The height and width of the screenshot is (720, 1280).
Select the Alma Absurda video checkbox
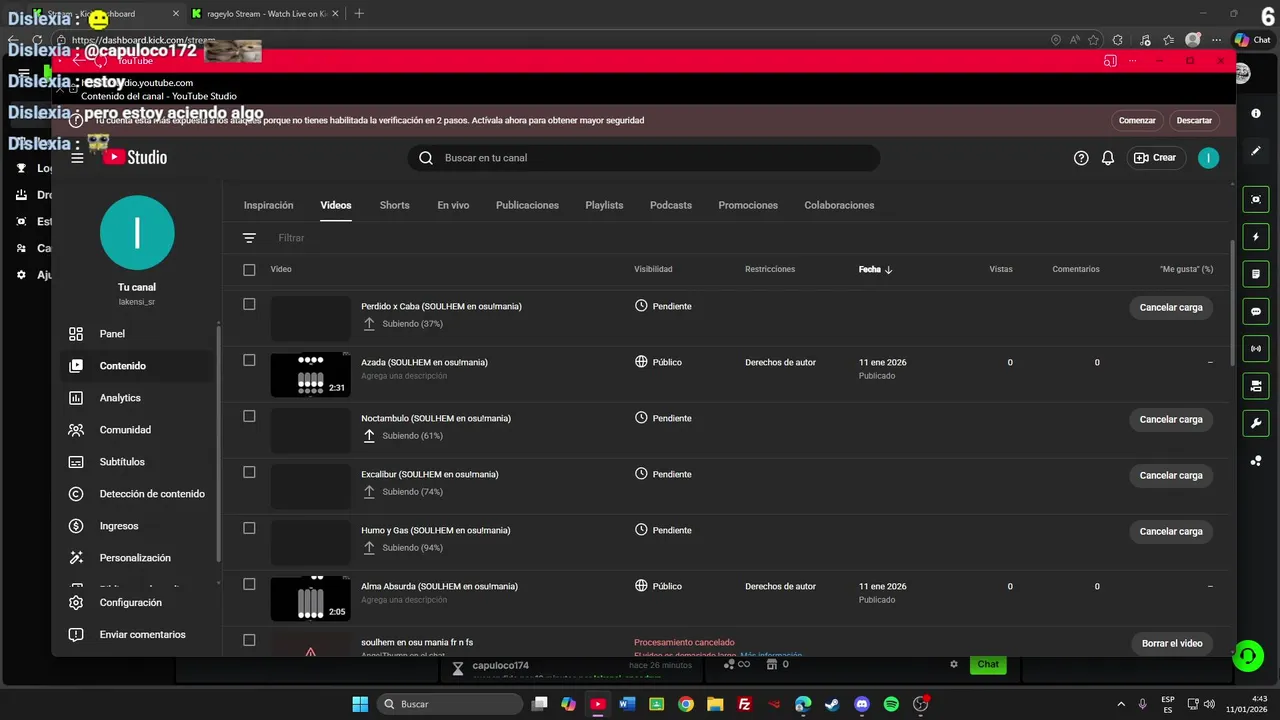coord(249,584)
